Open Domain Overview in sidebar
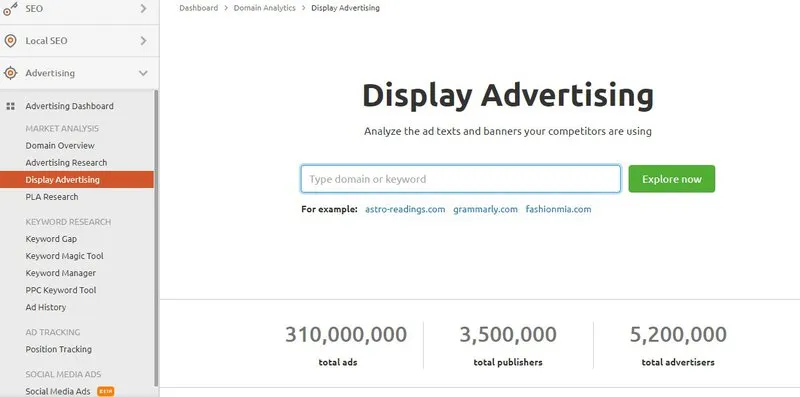The image size is (800, 397). pos(60,145)
